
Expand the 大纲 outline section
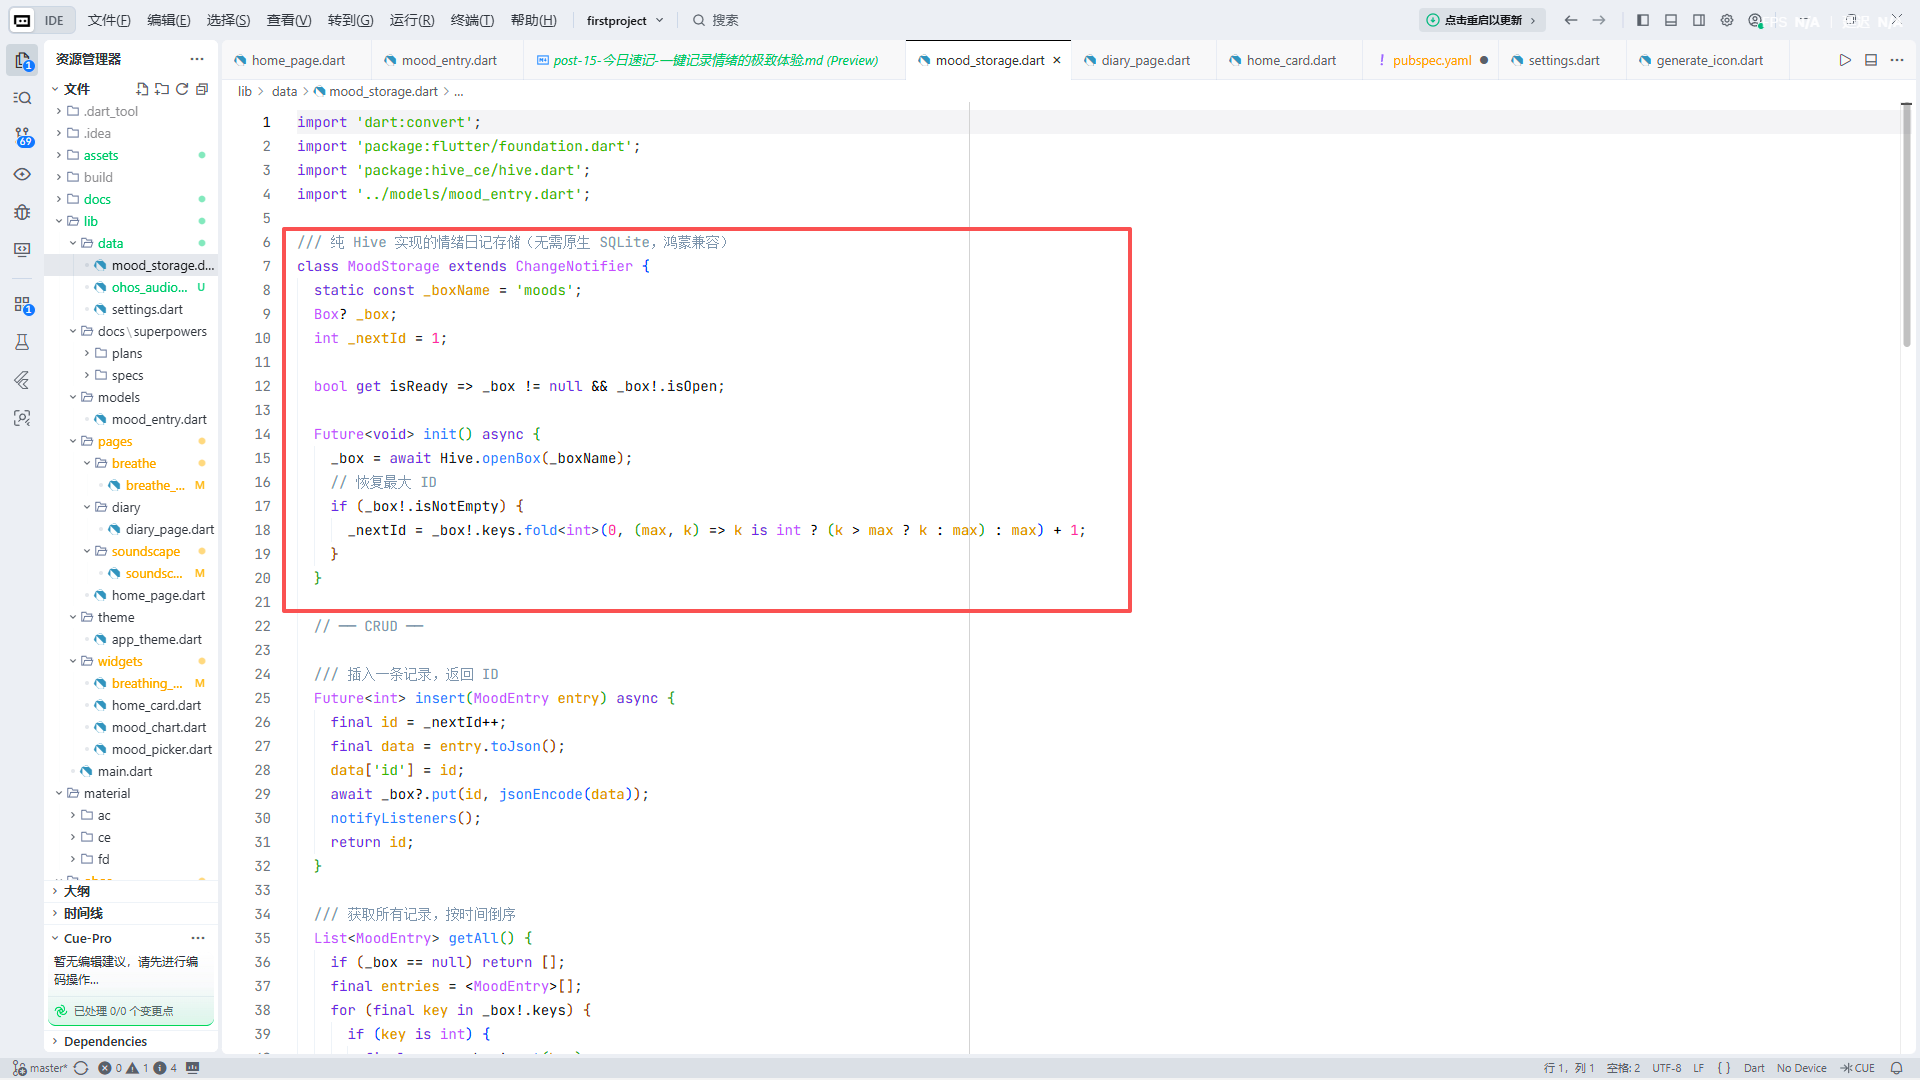130,891
